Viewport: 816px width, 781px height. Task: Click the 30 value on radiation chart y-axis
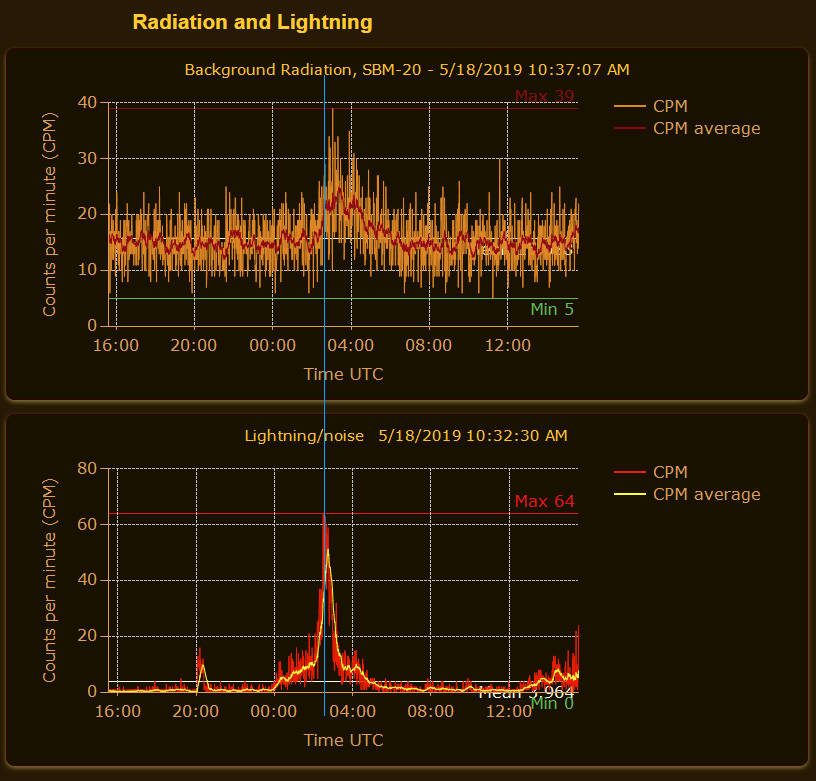click(87, 158)
